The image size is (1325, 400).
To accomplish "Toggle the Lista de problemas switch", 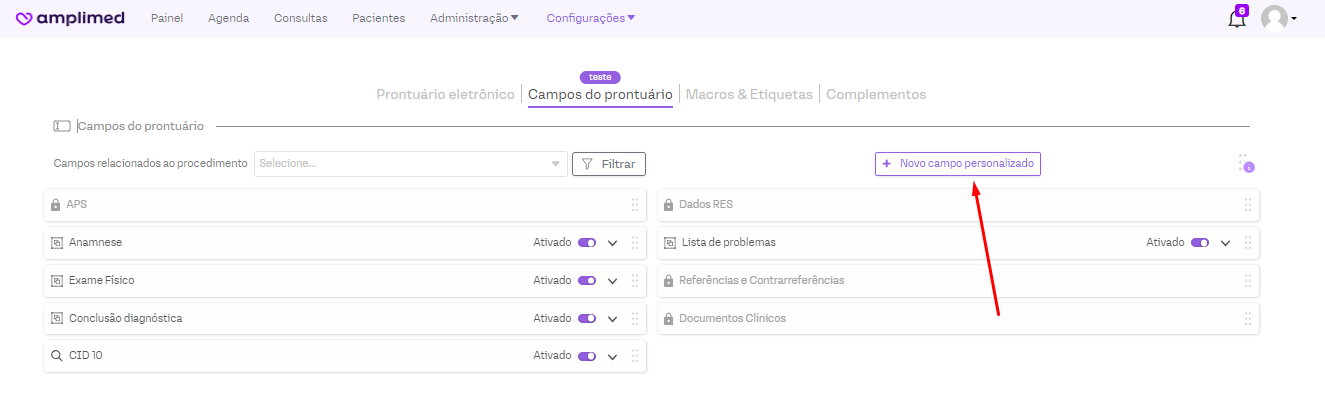I will click(x=1199, y=243).
